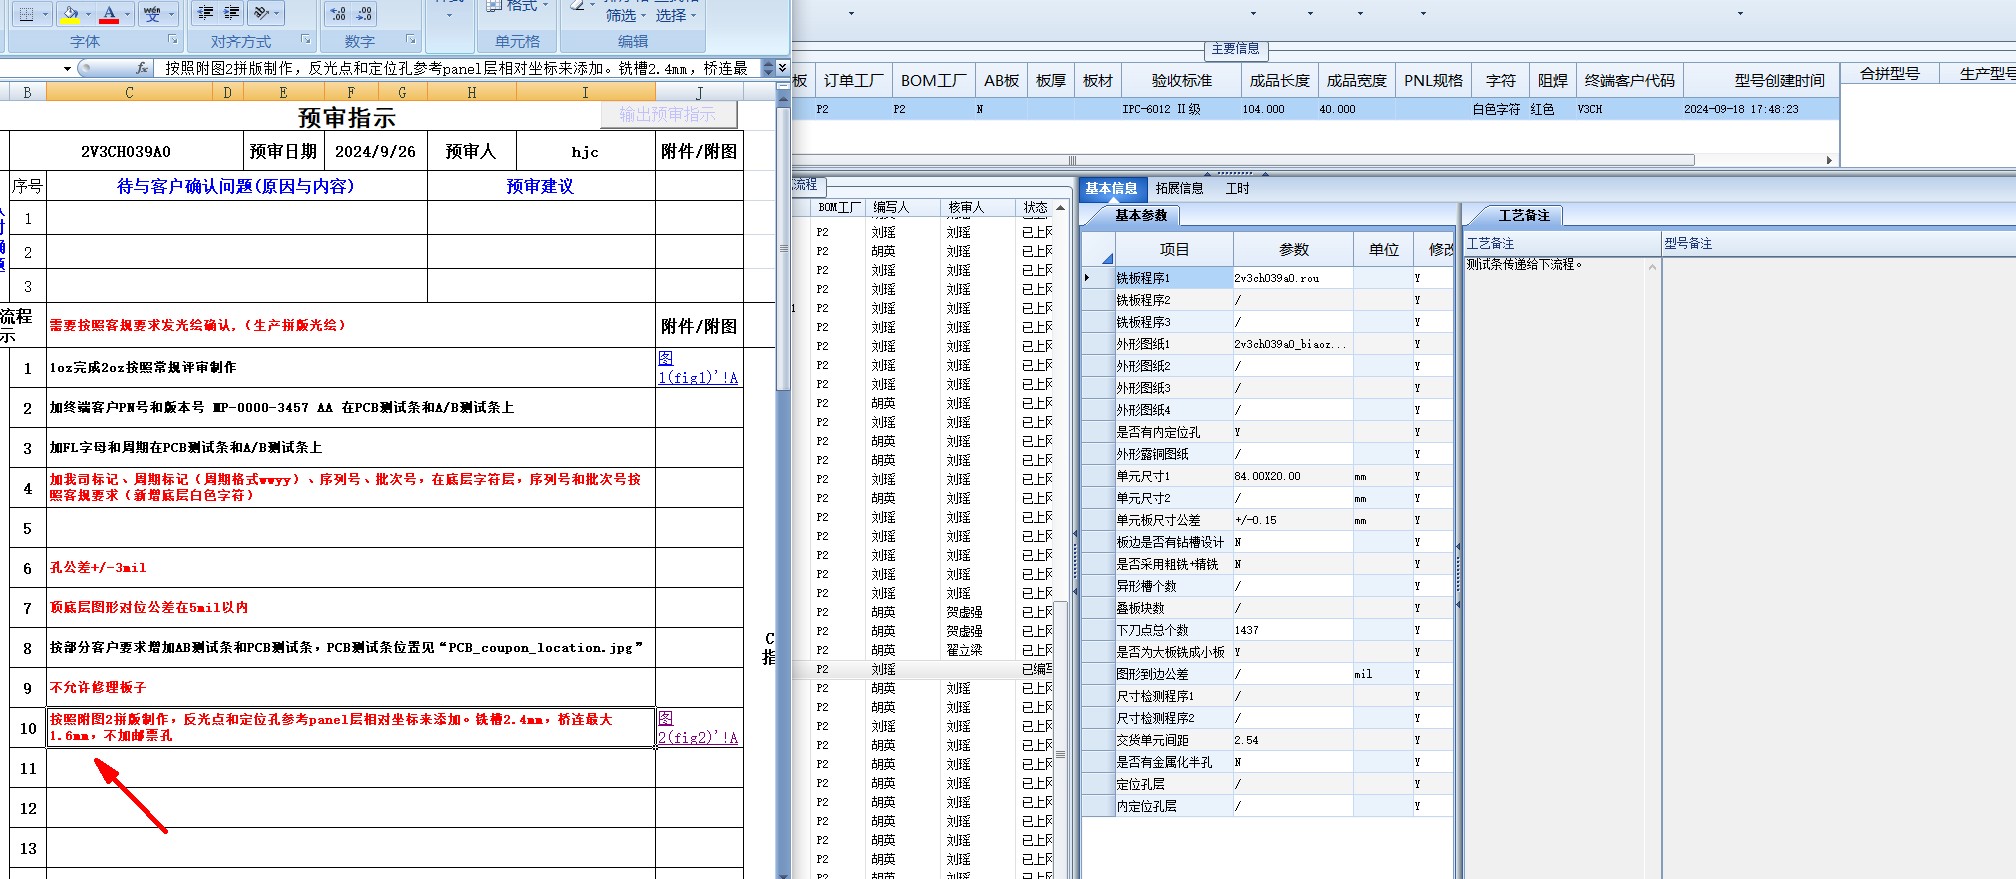This screenshot has width=2016, height=879.
Task: Click the fx insert function icon
Action: 142,68
